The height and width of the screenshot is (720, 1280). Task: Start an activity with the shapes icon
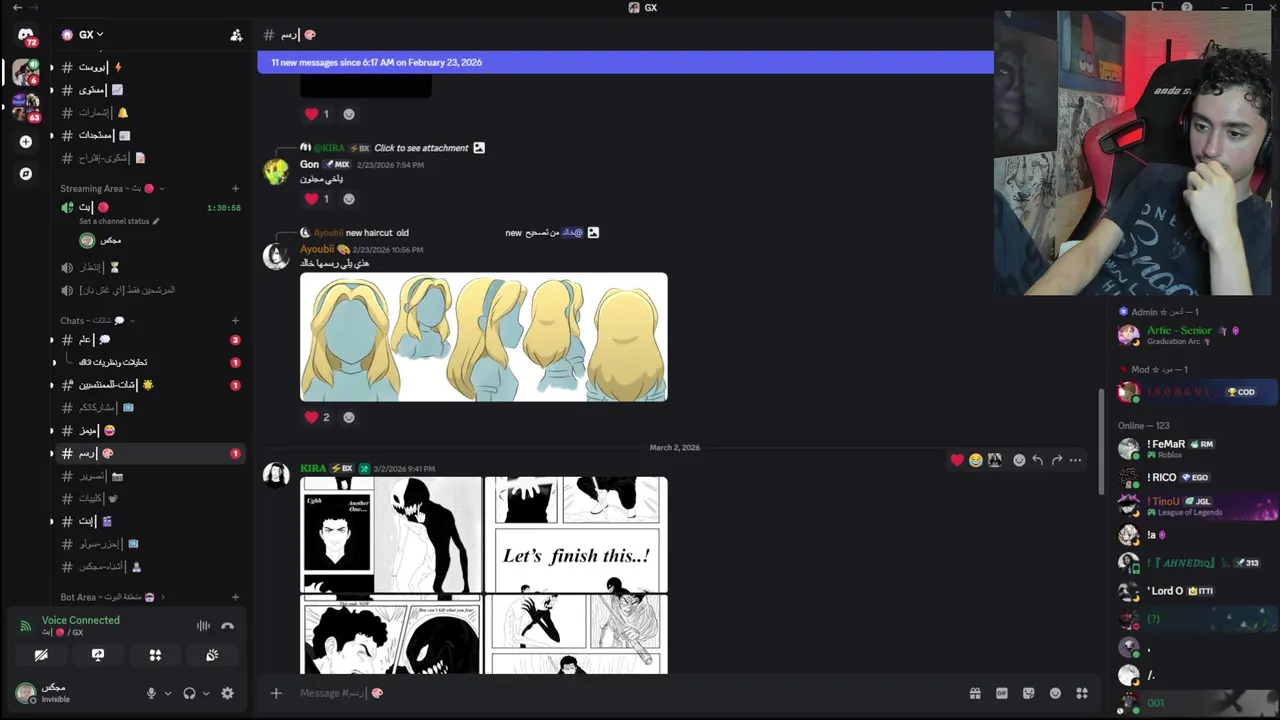click(x=155, y=655)
